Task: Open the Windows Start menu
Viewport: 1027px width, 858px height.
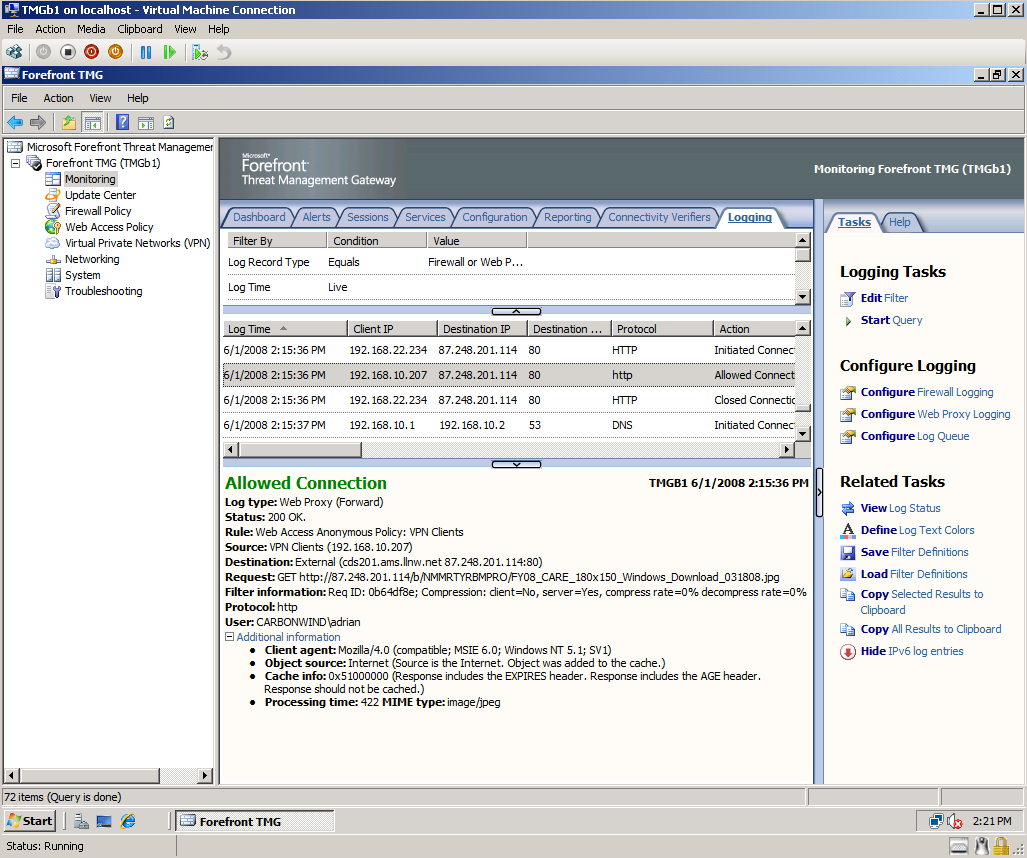Action: point(30,821)
